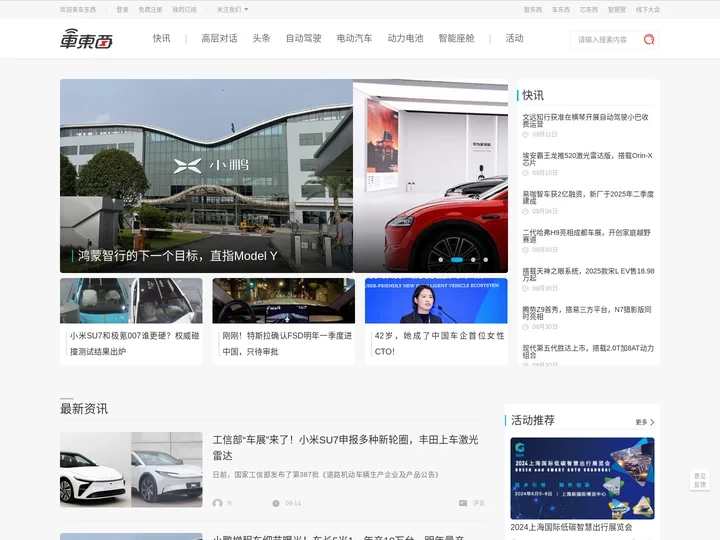Screen dimensions: 720x540
Task: Click clock icon beside 09月10日
Action: 526,173
